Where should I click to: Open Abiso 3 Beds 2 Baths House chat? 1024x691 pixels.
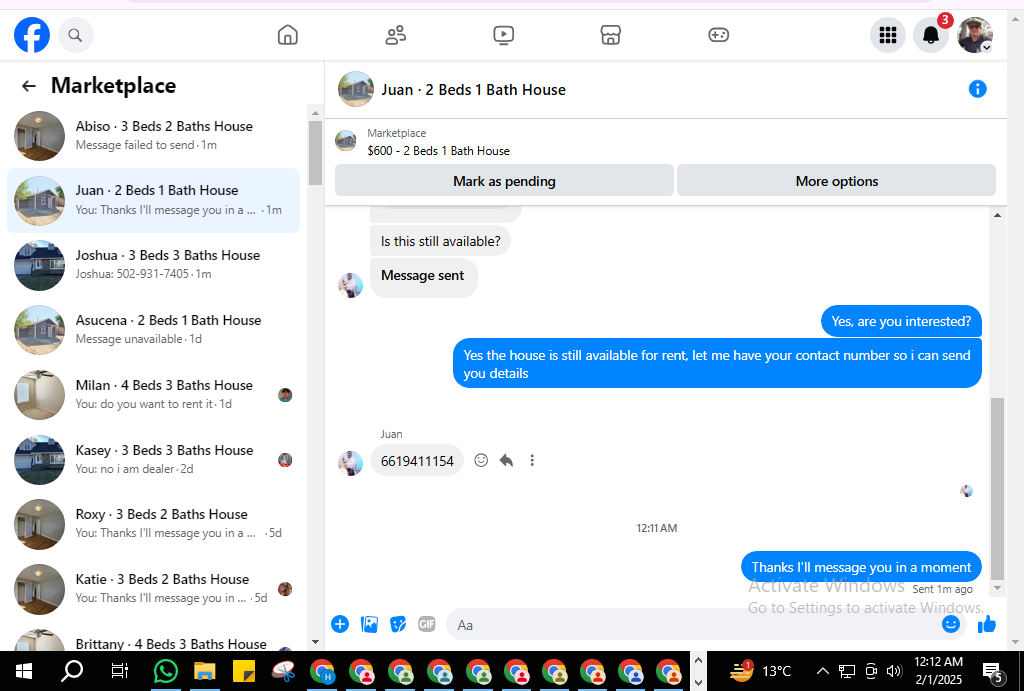(153, 135)
